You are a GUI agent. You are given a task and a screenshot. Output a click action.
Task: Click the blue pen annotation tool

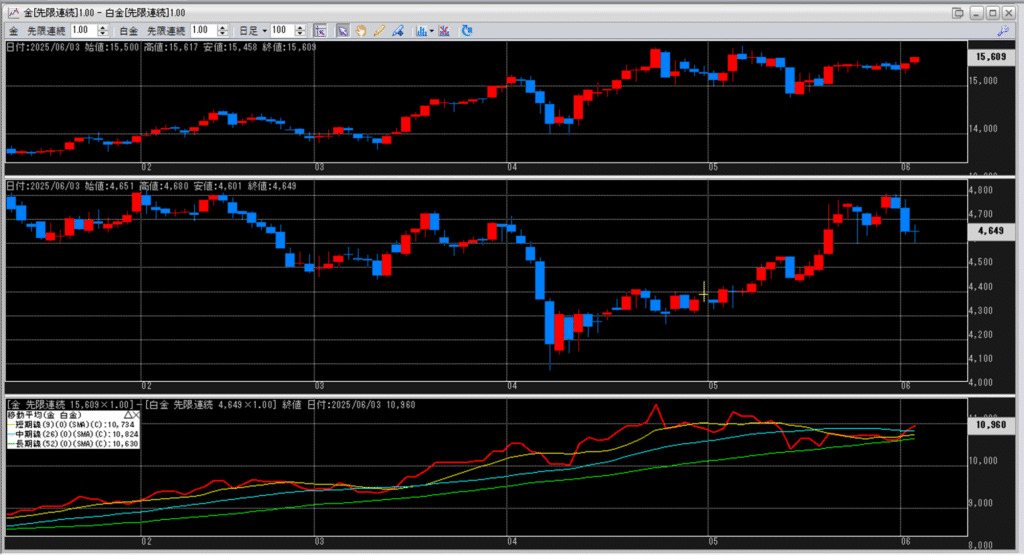[398, 31]
